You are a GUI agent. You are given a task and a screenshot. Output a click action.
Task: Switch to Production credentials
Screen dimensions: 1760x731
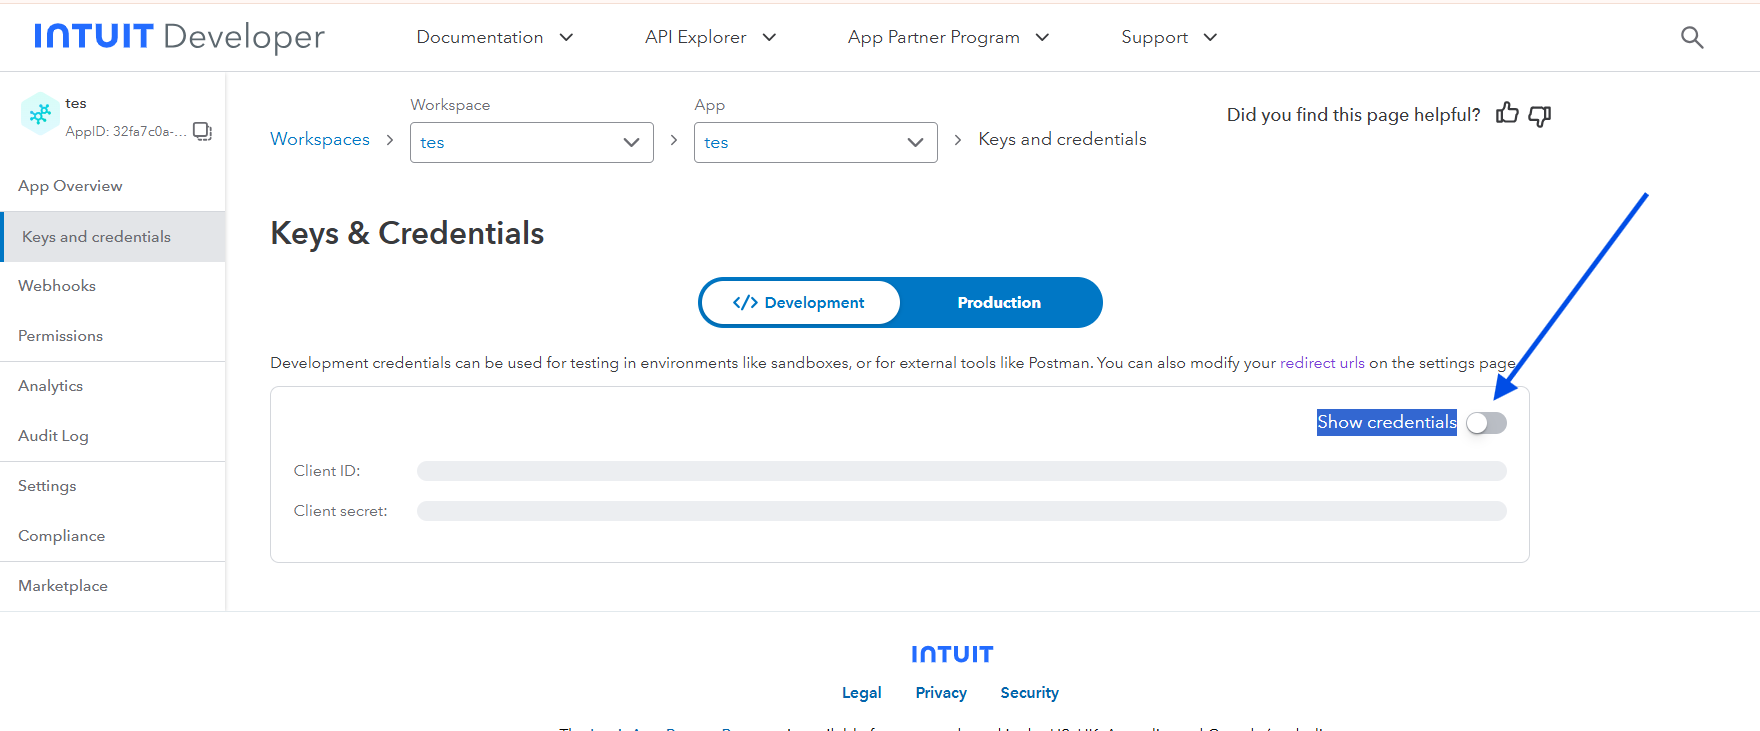pos(998,303)
